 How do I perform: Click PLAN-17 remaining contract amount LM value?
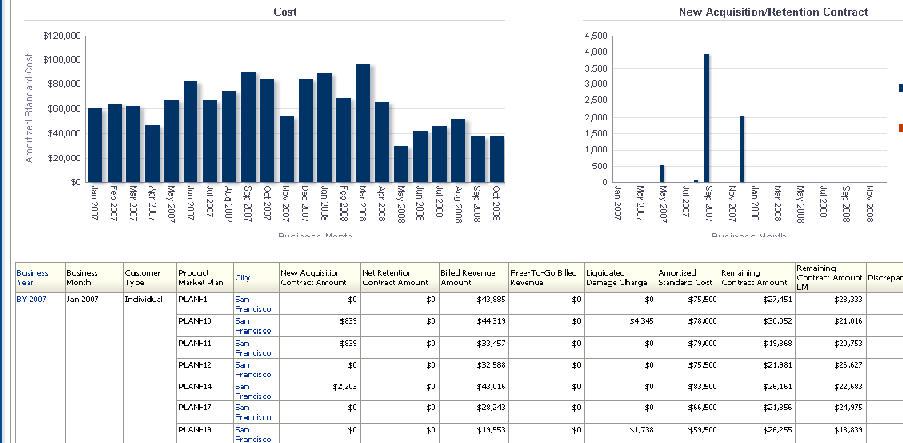(x=848, y=407)
